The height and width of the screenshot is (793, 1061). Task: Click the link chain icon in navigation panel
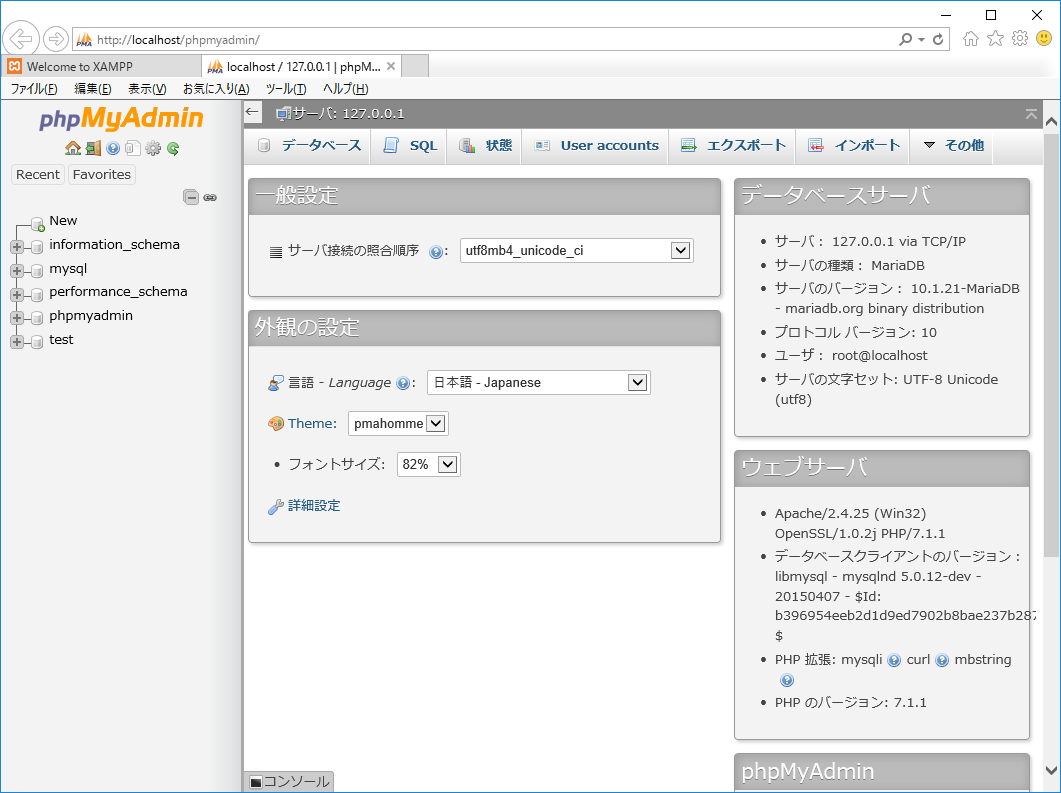click(x=210, y=198)
